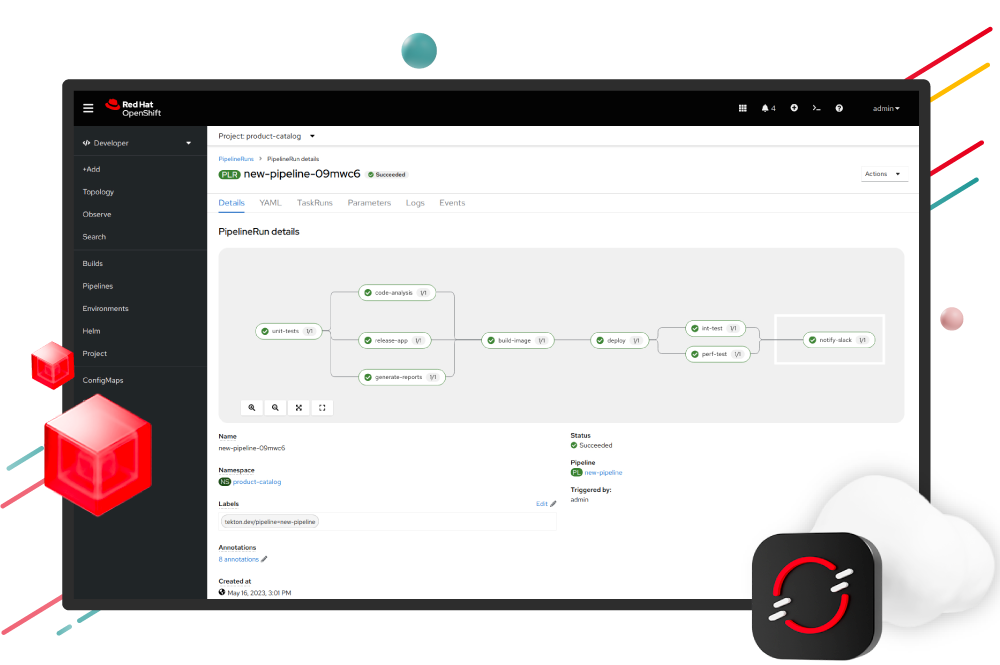Open the Logs tab
Viewport: 1000px width, 665px height.
(x=415, y=203)
